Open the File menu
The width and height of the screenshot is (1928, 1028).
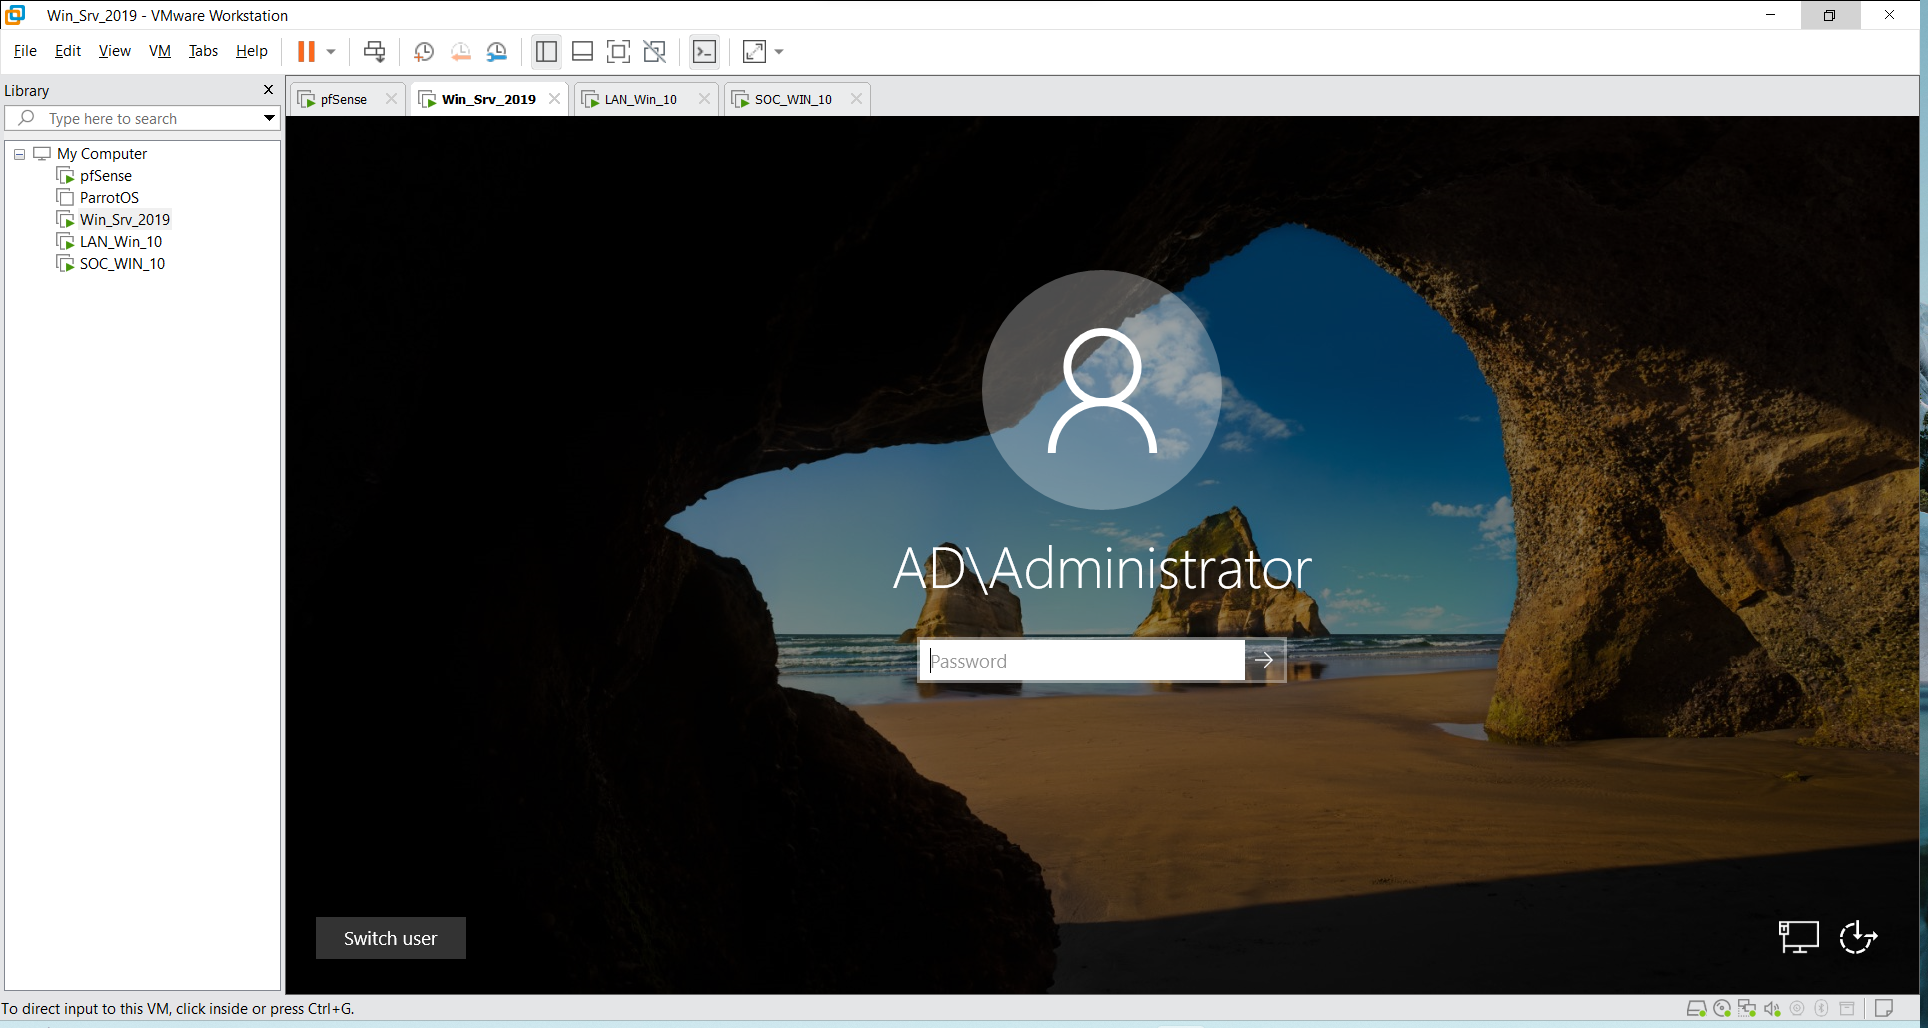pos(25,51)
